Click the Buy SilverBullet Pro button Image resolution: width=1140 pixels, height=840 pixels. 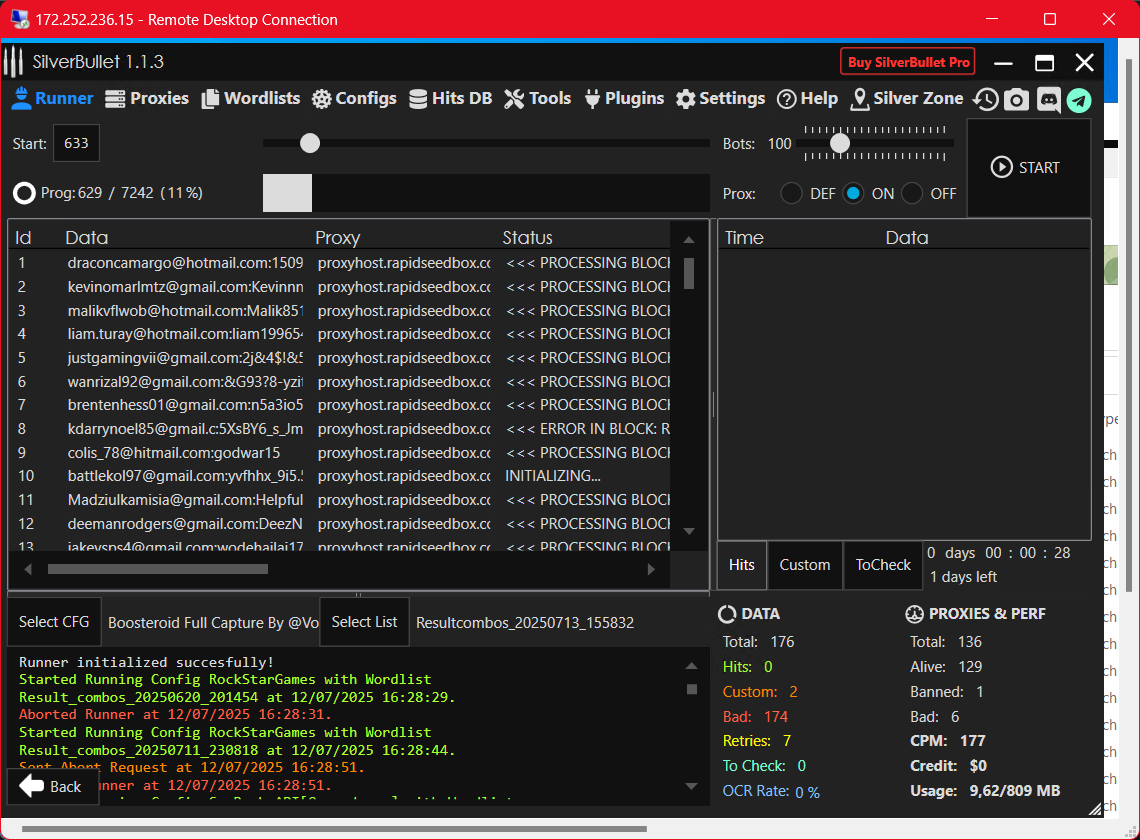[x=908, y=62]
